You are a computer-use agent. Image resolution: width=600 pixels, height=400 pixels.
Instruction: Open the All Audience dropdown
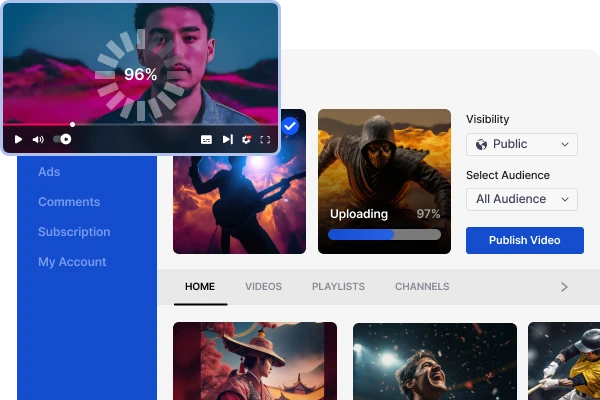click(522, 199)
